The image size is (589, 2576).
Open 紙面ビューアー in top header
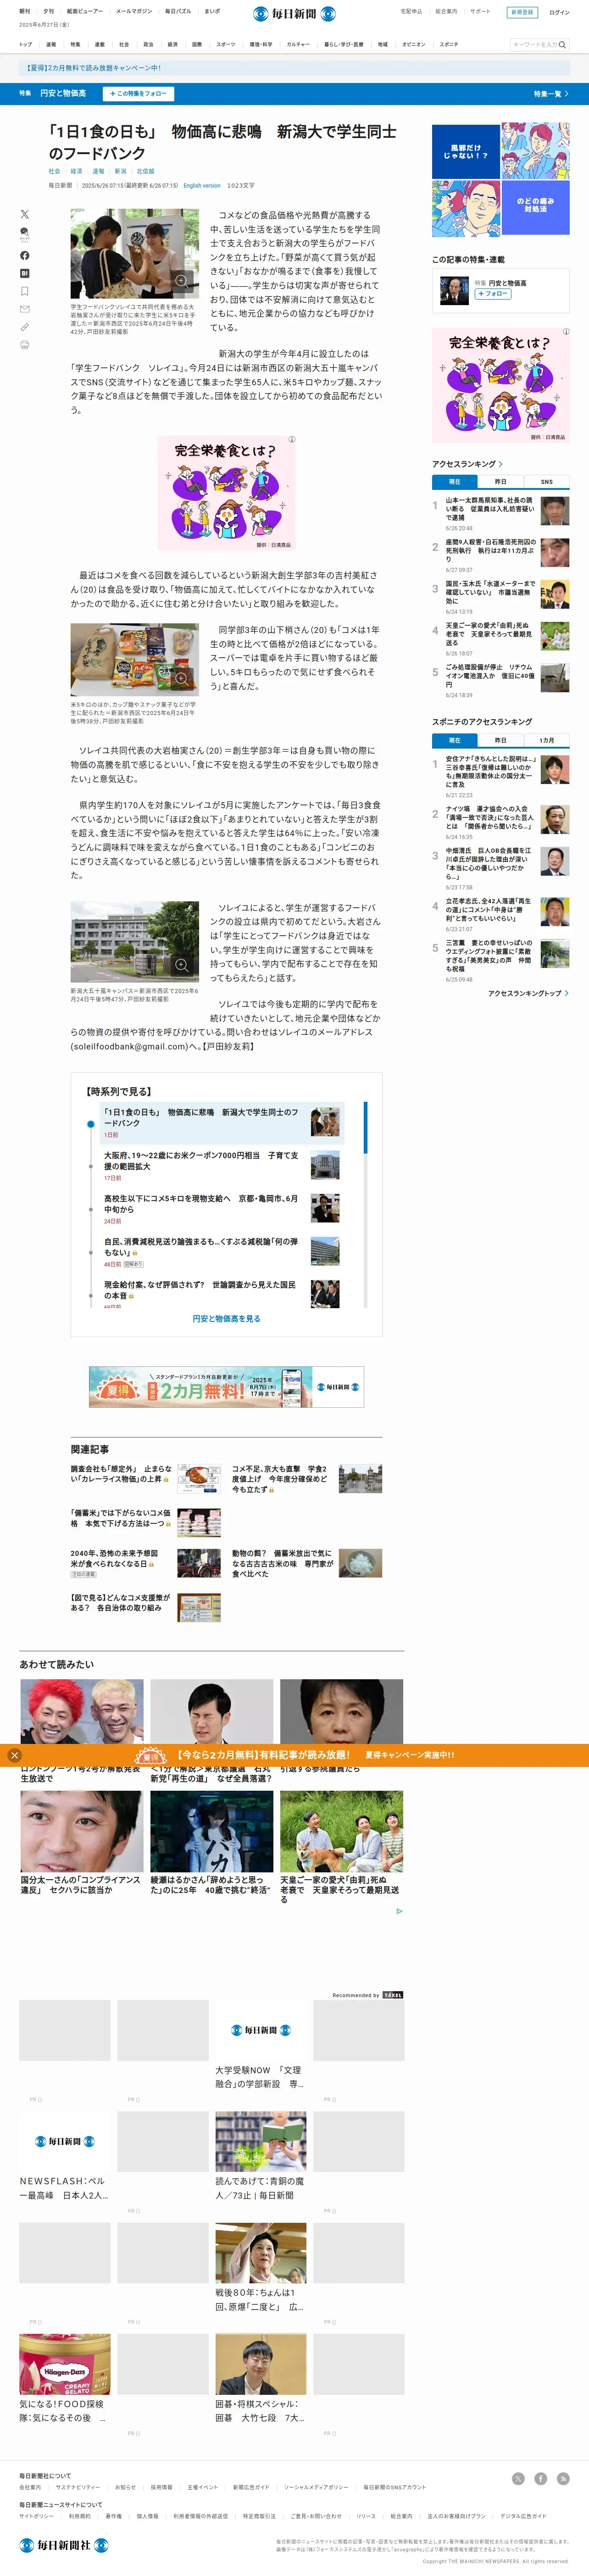click(84, 11)
